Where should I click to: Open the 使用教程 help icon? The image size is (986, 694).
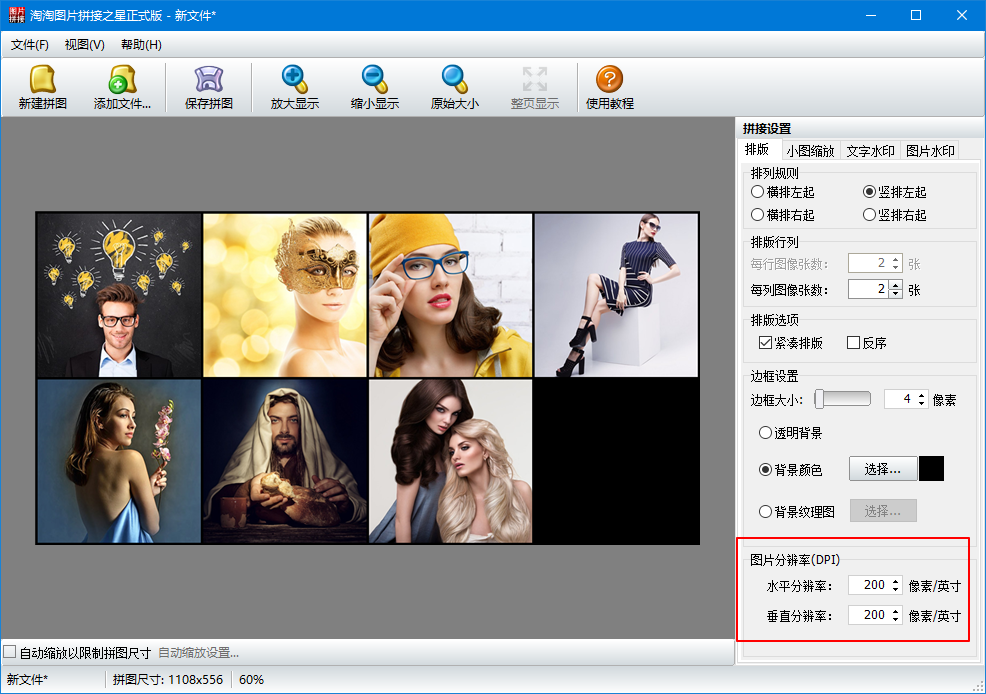click(x=609, y=87)
